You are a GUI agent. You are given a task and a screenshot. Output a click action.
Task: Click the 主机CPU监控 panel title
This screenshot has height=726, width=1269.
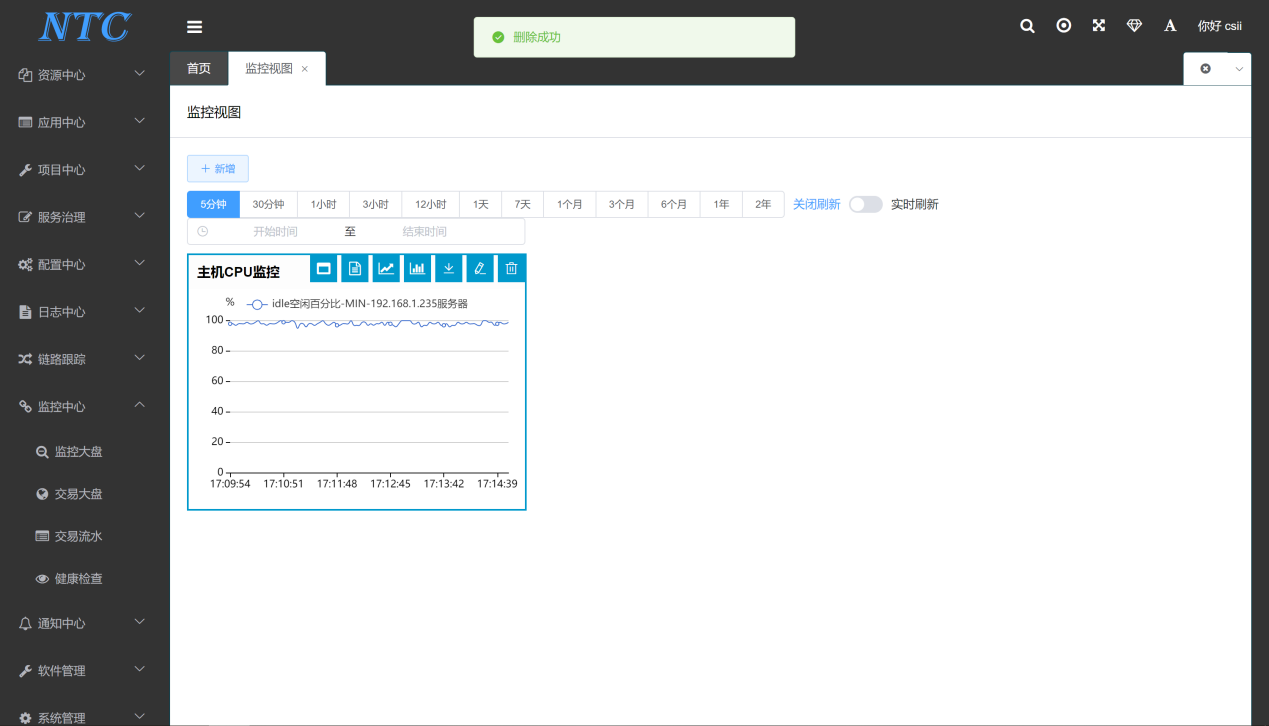[x=238, y=272]
